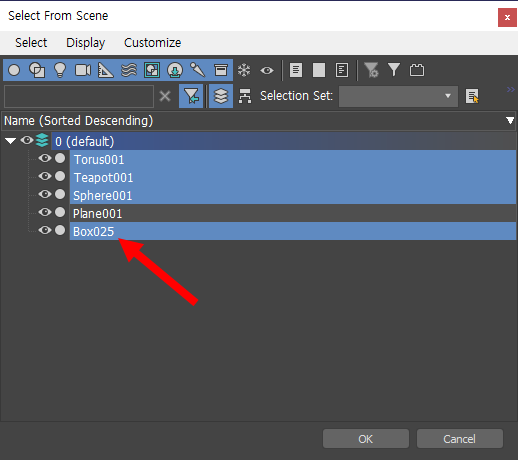Toggle visibility eye of Torus001
This screenshot has height=460, width=518.
tap(45, 158)
